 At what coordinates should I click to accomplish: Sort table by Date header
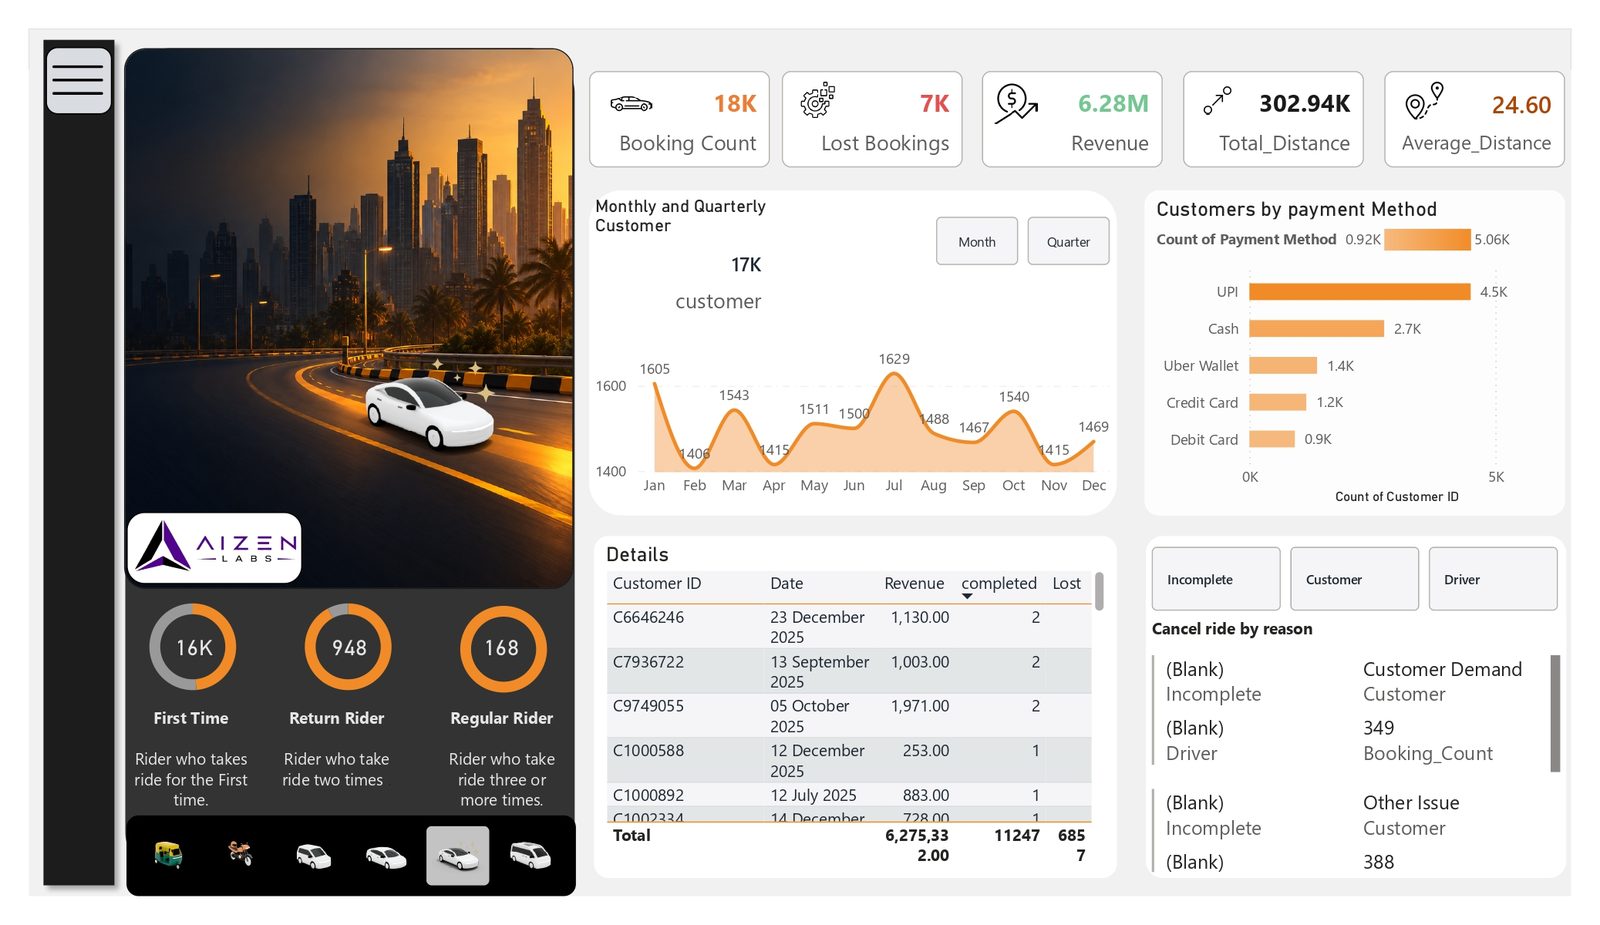786,583
